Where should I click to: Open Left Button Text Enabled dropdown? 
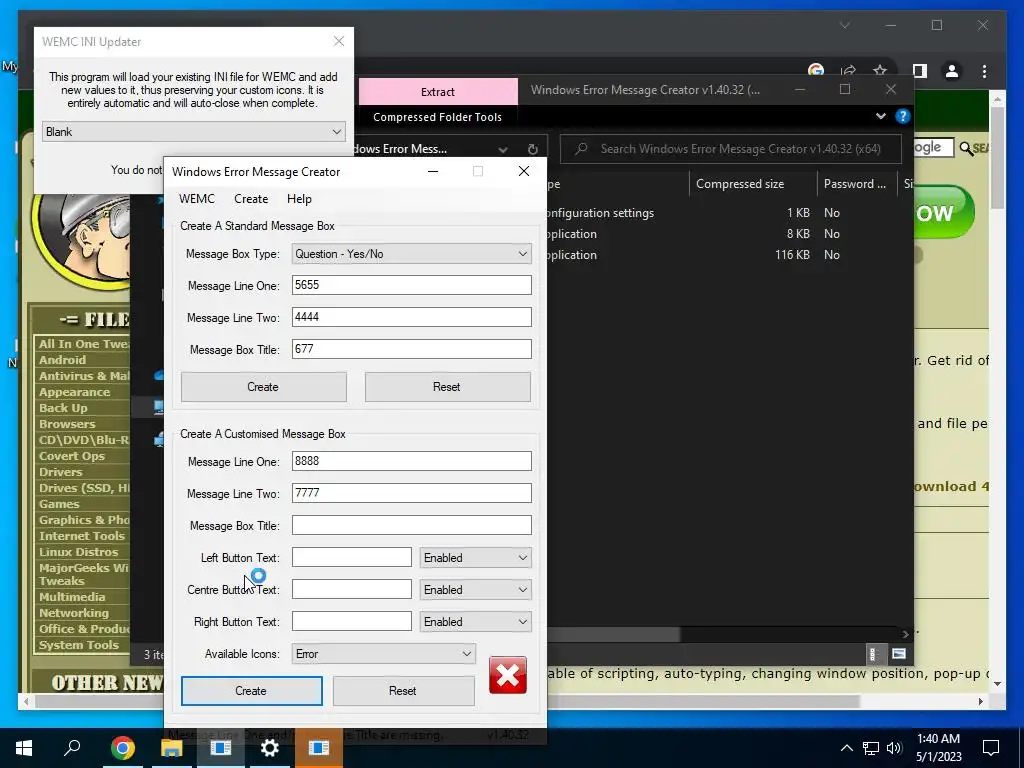475,558
